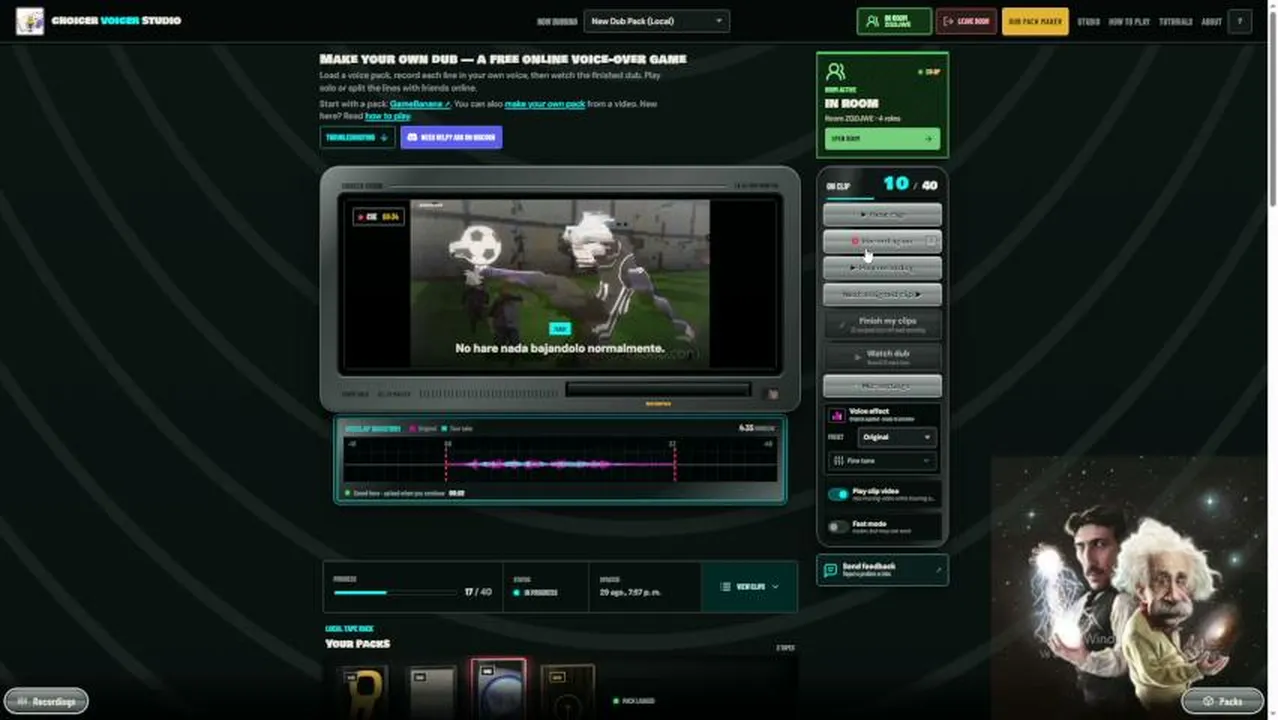
Task: Click the green Open Room button
Action: tap(882, 139)
